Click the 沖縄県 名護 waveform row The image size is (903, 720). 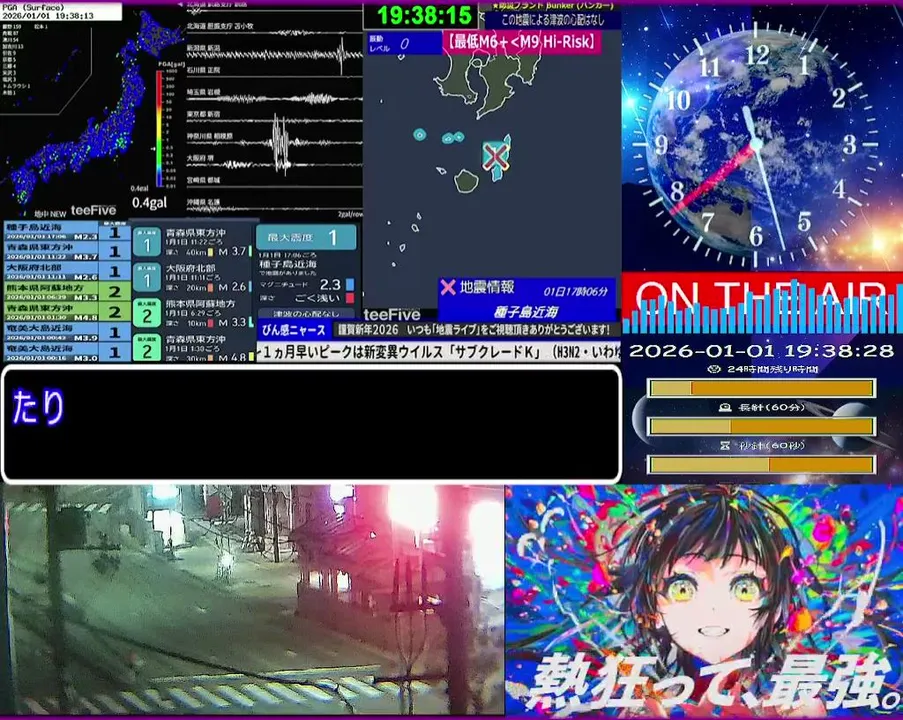click(274, 205)
